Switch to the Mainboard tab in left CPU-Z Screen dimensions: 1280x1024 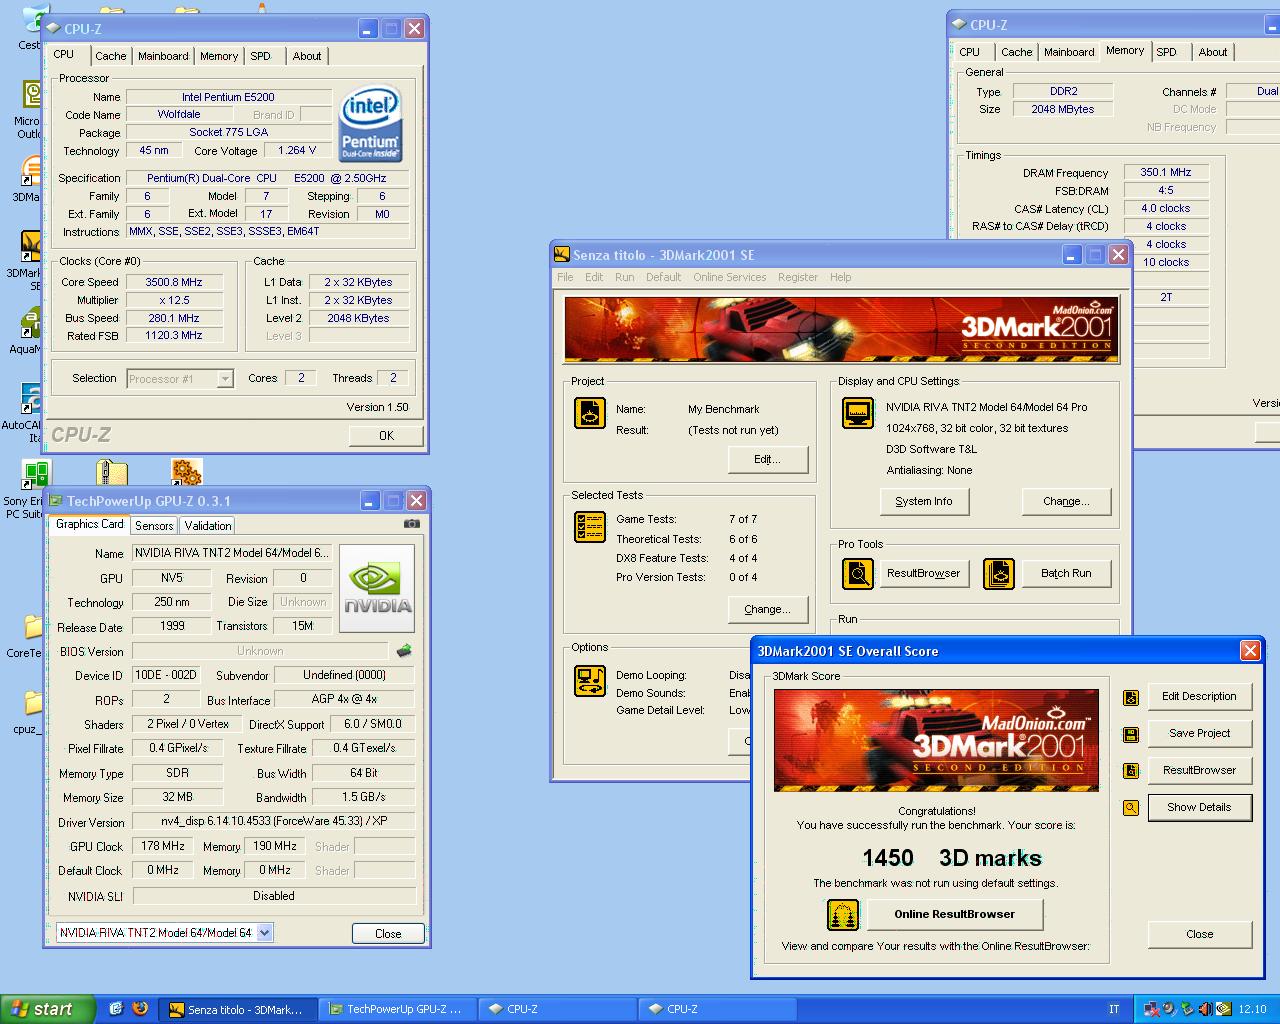[x=163, y=56]
